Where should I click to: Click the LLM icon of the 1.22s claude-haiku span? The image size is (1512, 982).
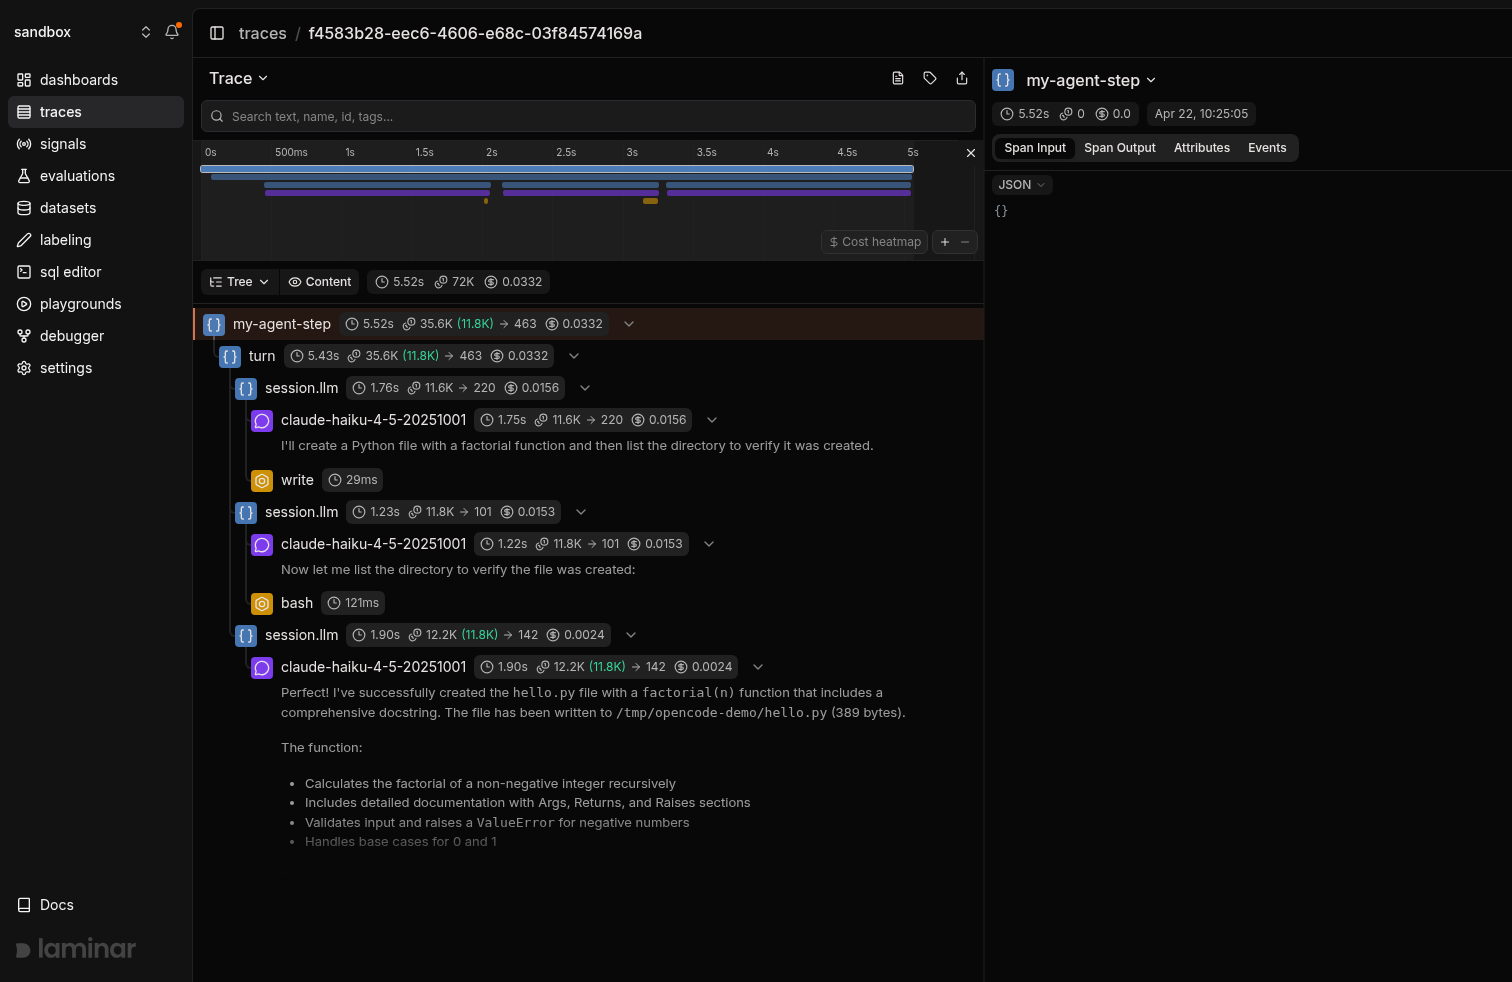pos(262,544)
